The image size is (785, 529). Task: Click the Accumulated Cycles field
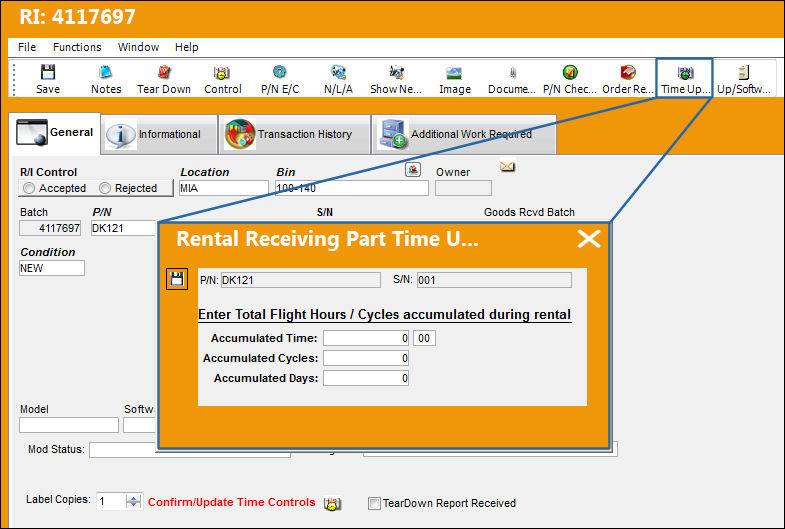[x=366, y=358]
